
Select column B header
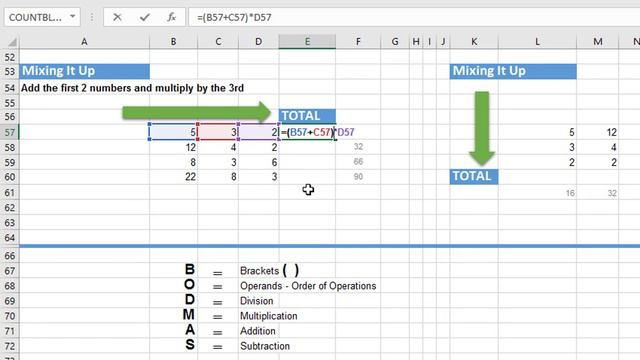[x=173, y=42]
